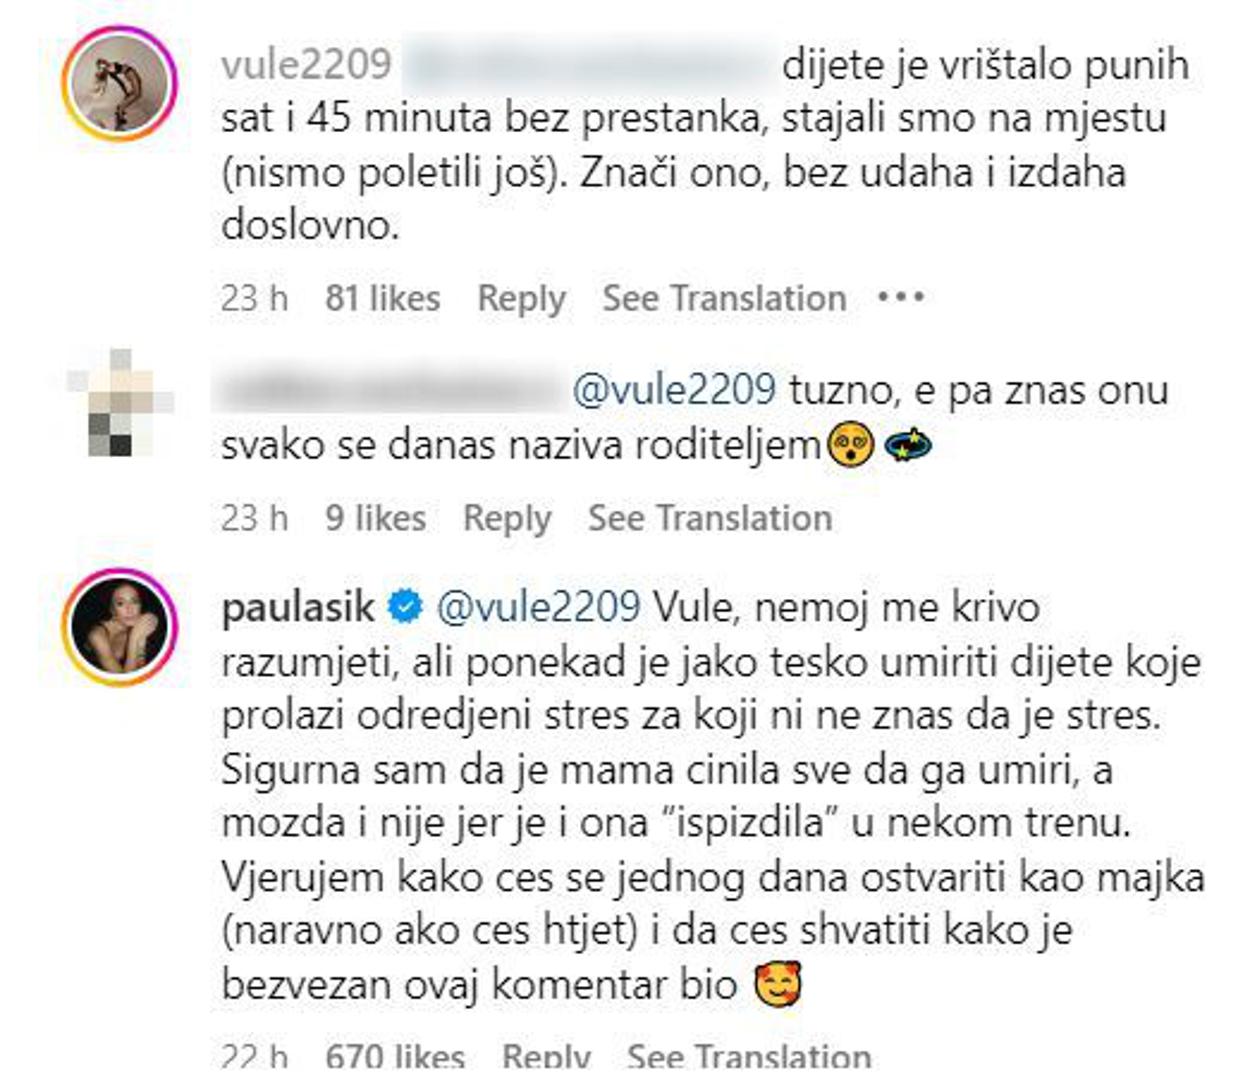Viewport: 1250px width, 1080px height.
Task: See translation of paulasik's comment
Action: tap(749, 1057)
